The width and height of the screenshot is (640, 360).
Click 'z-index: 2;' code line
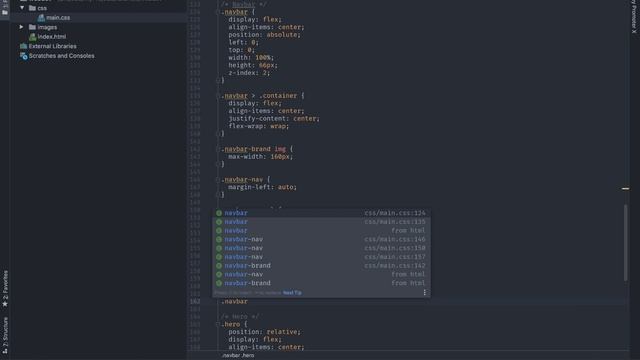point(249,73)
